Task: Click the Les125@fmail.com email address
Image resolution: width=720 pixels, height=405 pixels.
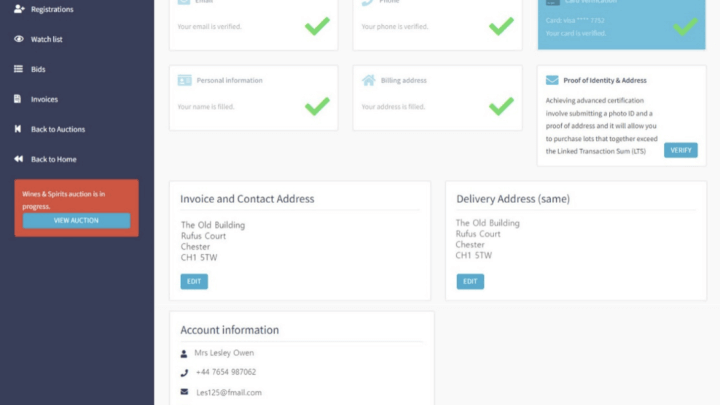Action: [x=228, y=392]
